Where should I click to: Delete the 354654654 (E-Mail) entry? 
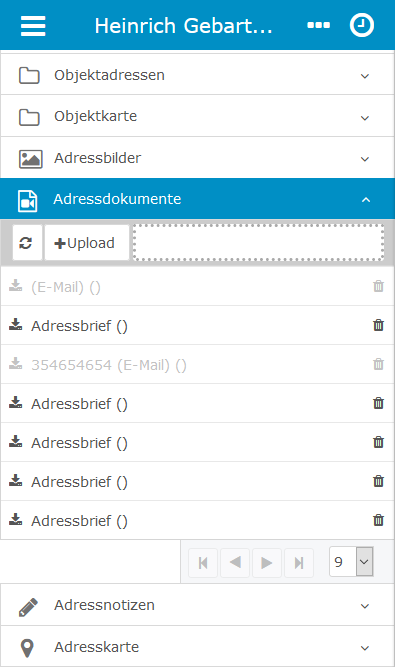(x=378, y=364)
